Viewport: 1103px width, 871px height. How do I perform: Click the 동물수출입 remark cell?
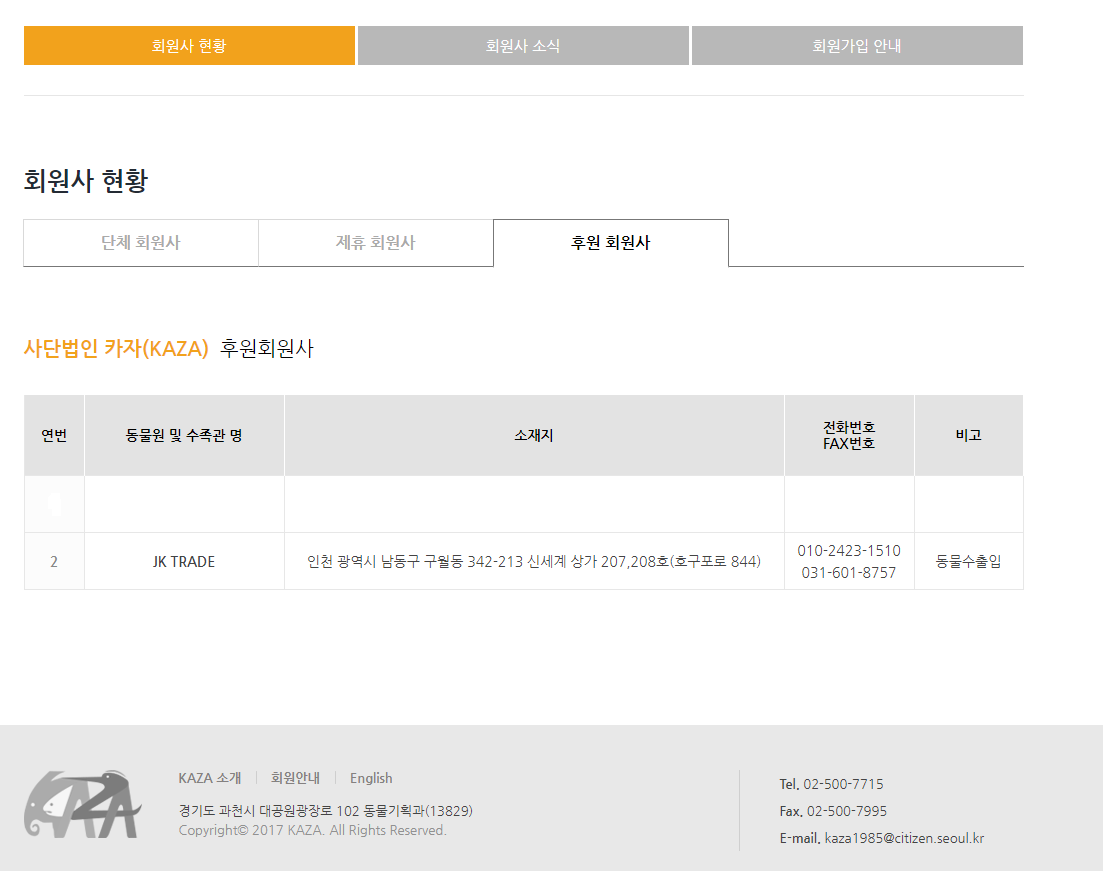[x=968, y=562]
